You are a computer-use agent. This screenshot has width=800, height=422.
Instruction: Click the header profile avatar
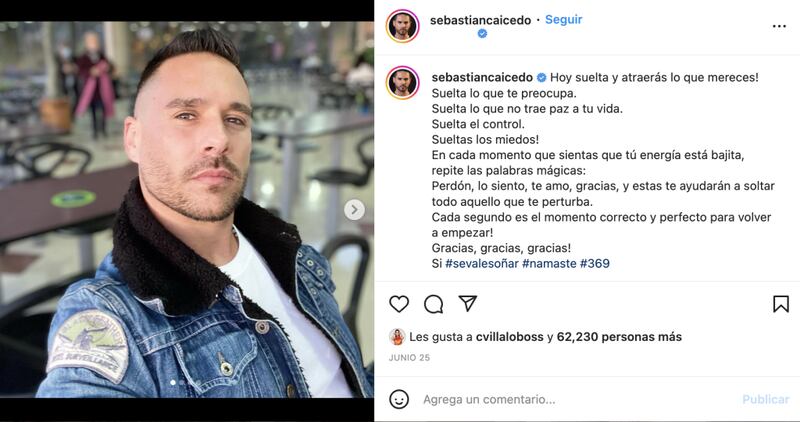coord(403,26)
